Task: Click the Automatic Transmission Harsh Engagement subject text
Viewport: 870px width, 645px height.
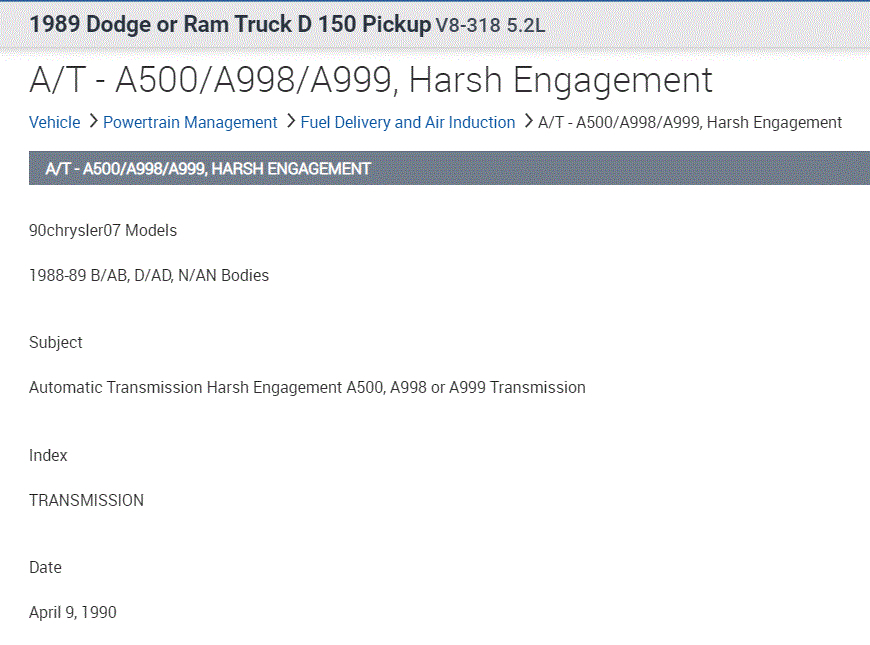Action: [307, 387]
